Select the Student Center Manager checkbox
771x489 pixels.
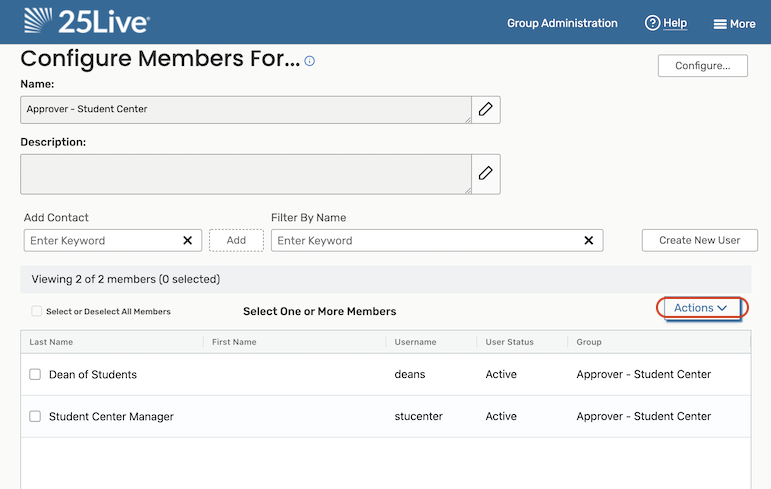coord(35,416)
